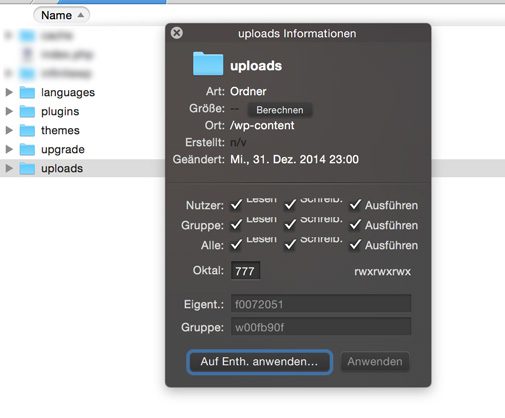Sort by the Name column header

[61, 15]
